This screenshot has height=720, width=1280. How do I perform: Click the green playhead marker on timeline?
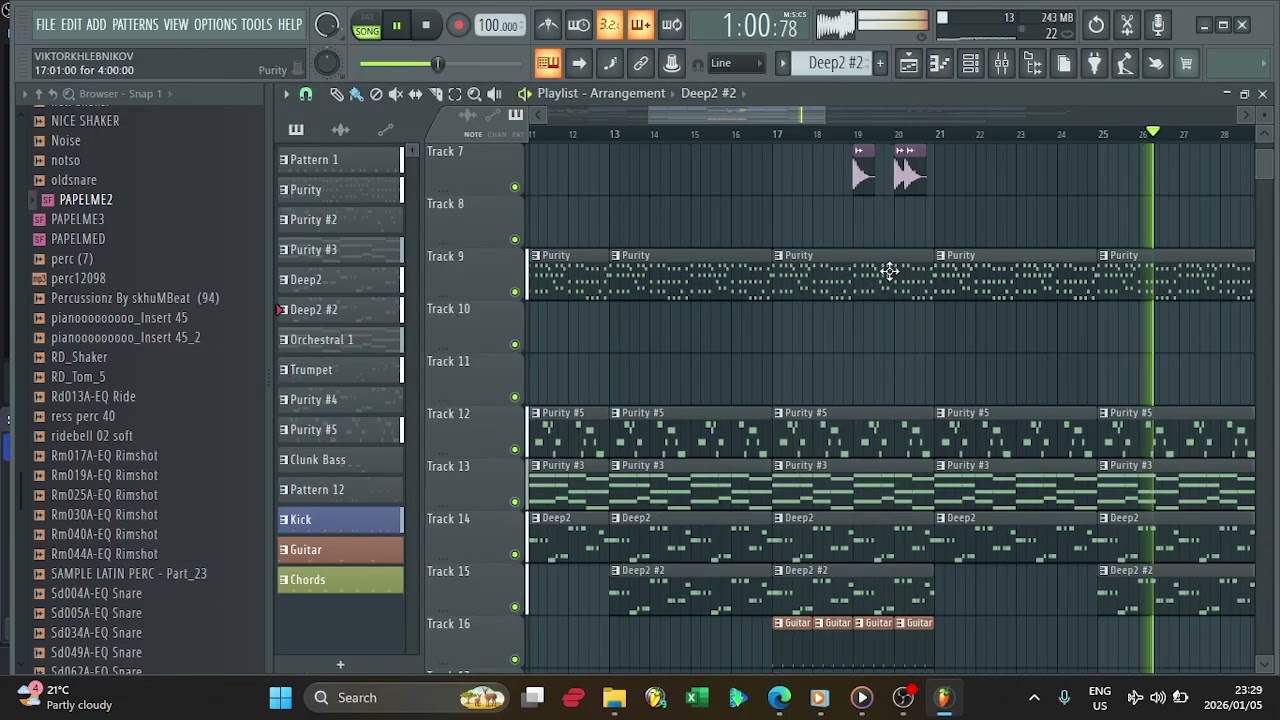[1153, 132]
